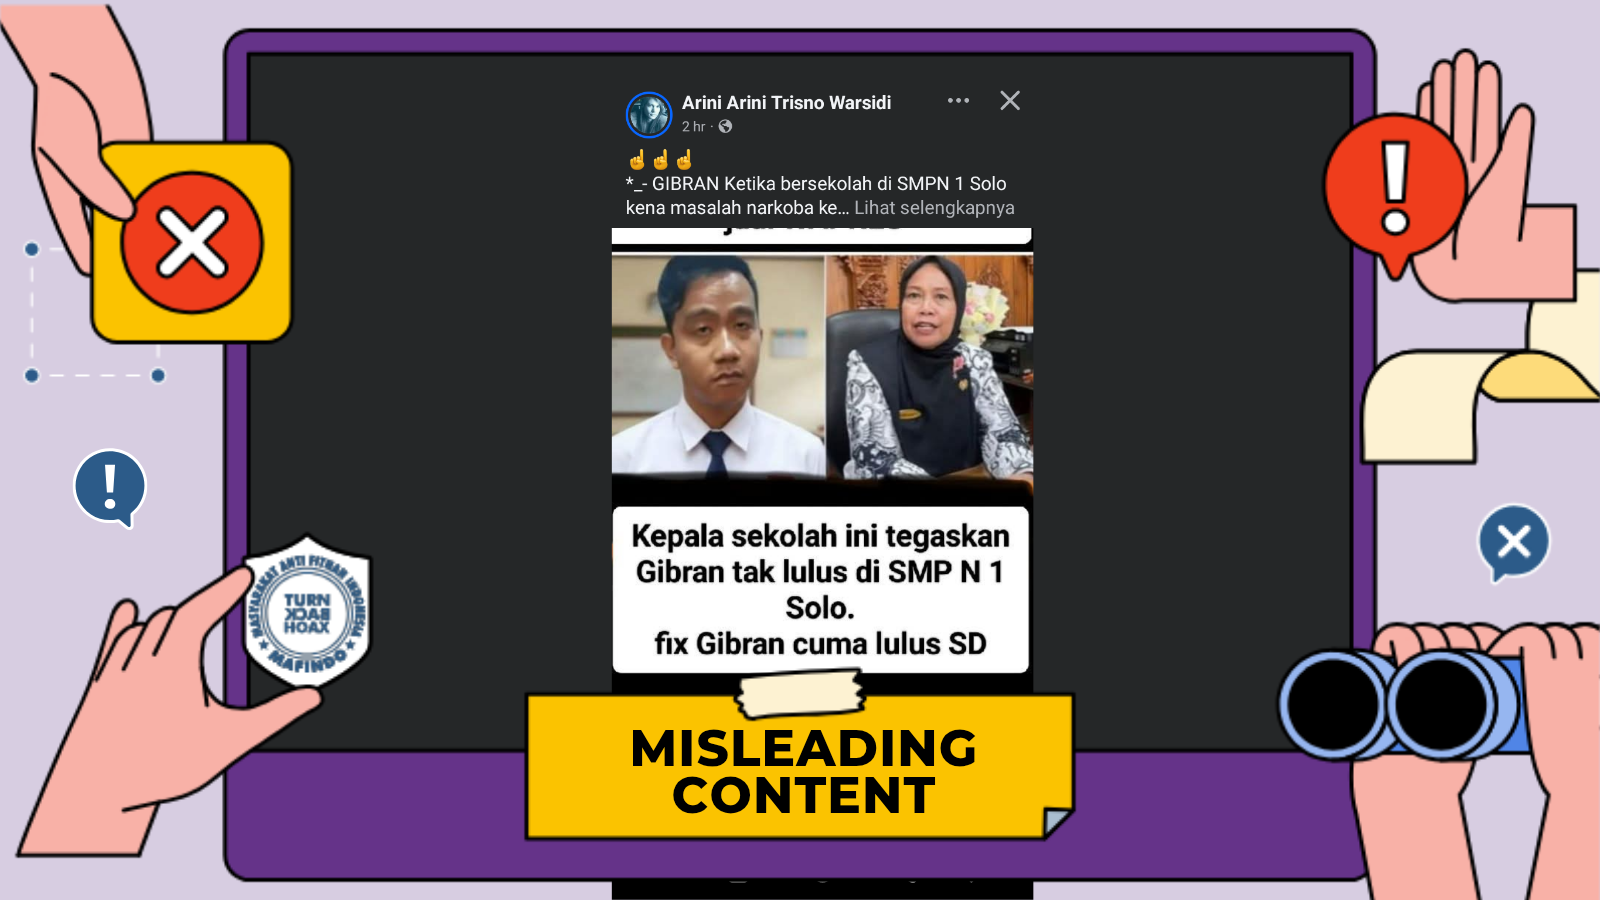The image size is (1600, 900).
Task: Select the red X icon on yellow square
Action: pos(192,243)
